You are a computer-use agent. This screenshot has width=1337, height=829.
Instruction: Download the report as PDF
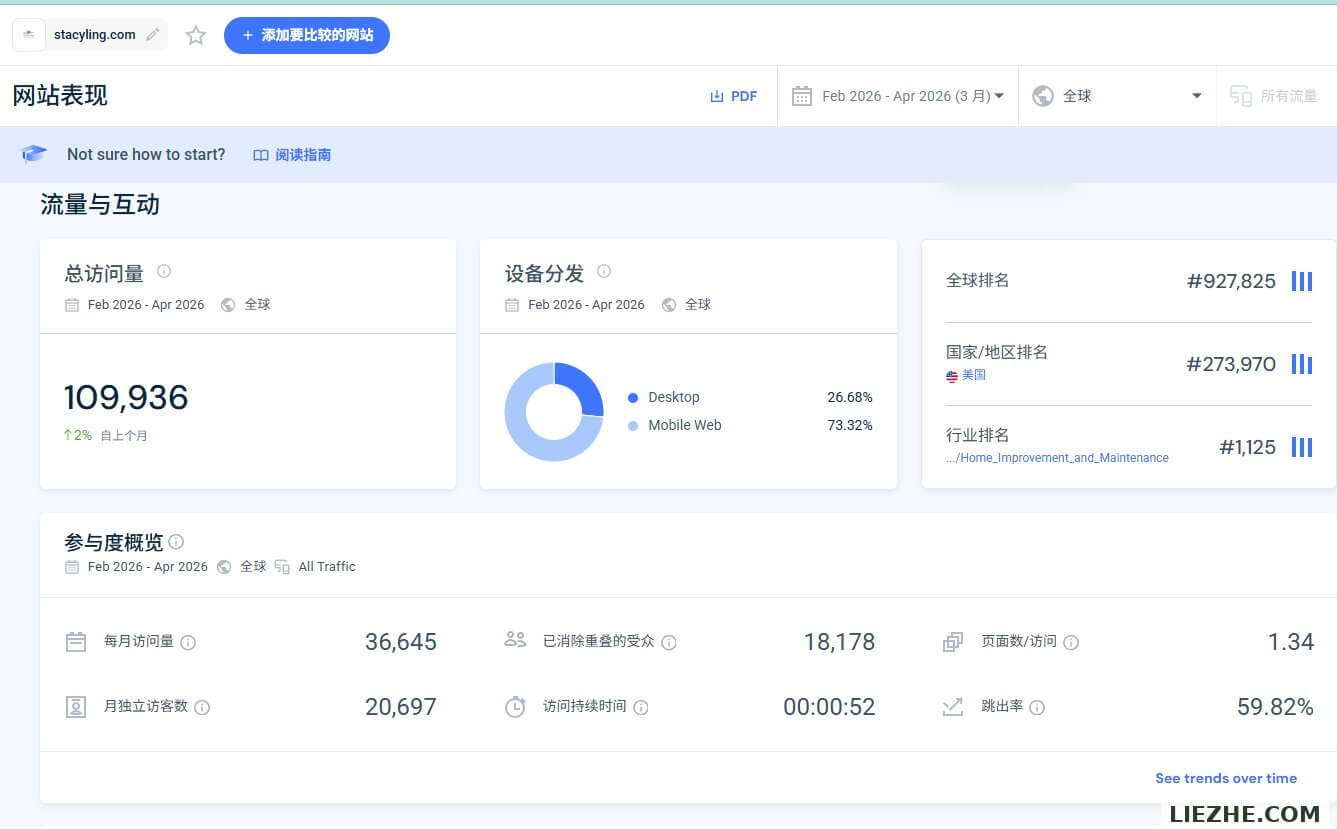[x=733, y=96]
